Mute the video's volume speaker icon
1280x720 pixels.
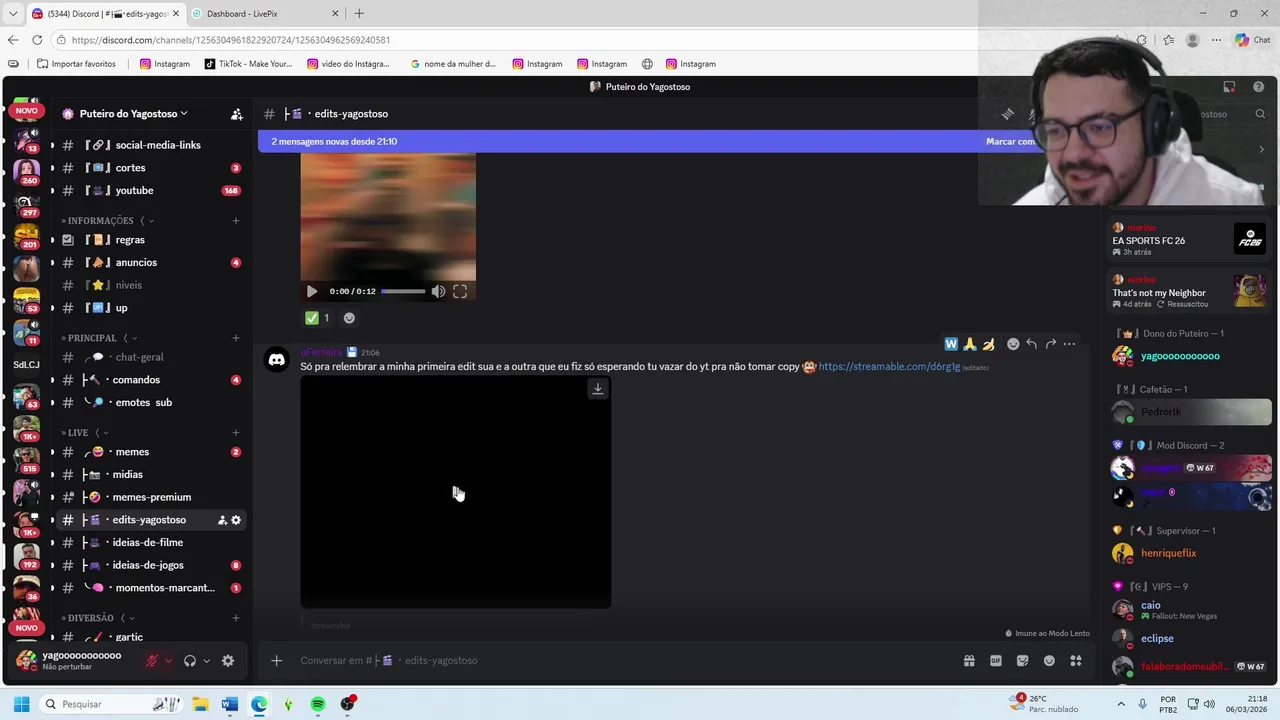pos(438,291)
